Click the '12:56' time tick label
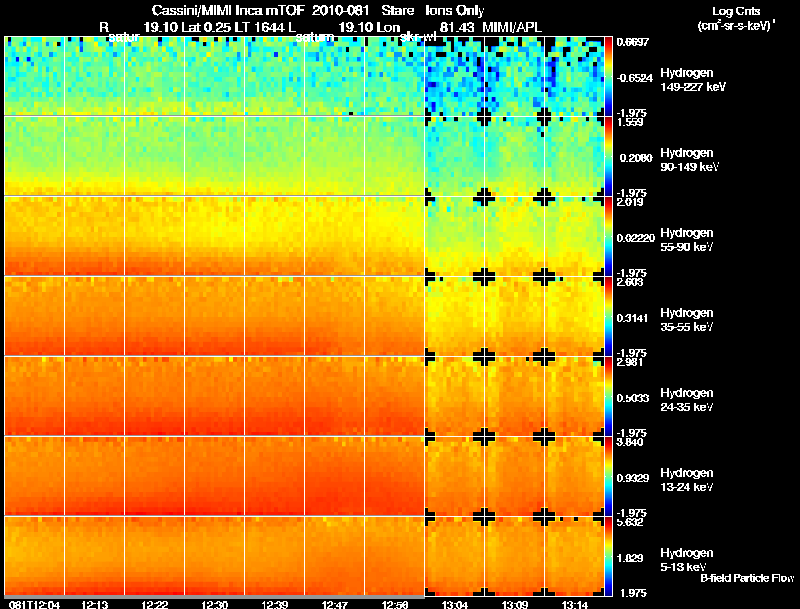 coord(395,604)
